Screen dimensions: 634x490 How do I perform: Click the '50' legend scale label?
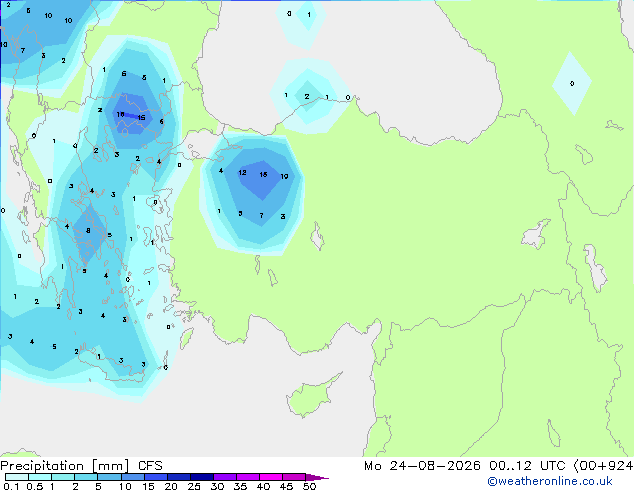click(309, 486)
